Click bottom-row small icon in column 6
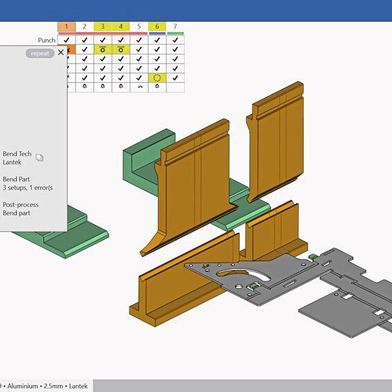The width and height of the screenshot is (392, 392). point(157,86)
